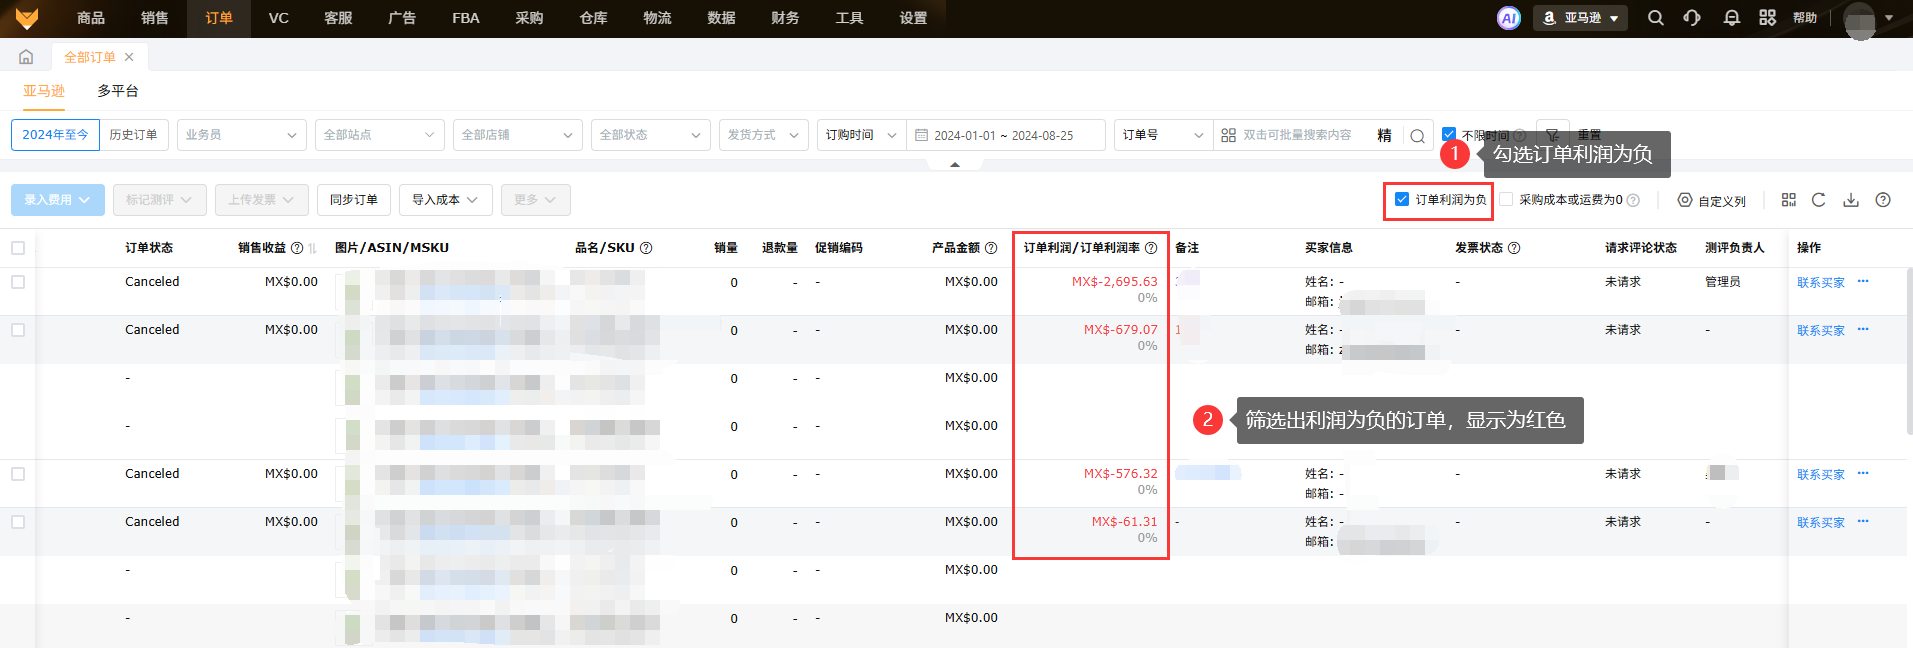Click the order date range field
Image resolution: width=1913 pixels, height=648 pixels.
click(x=1005, y=135)
